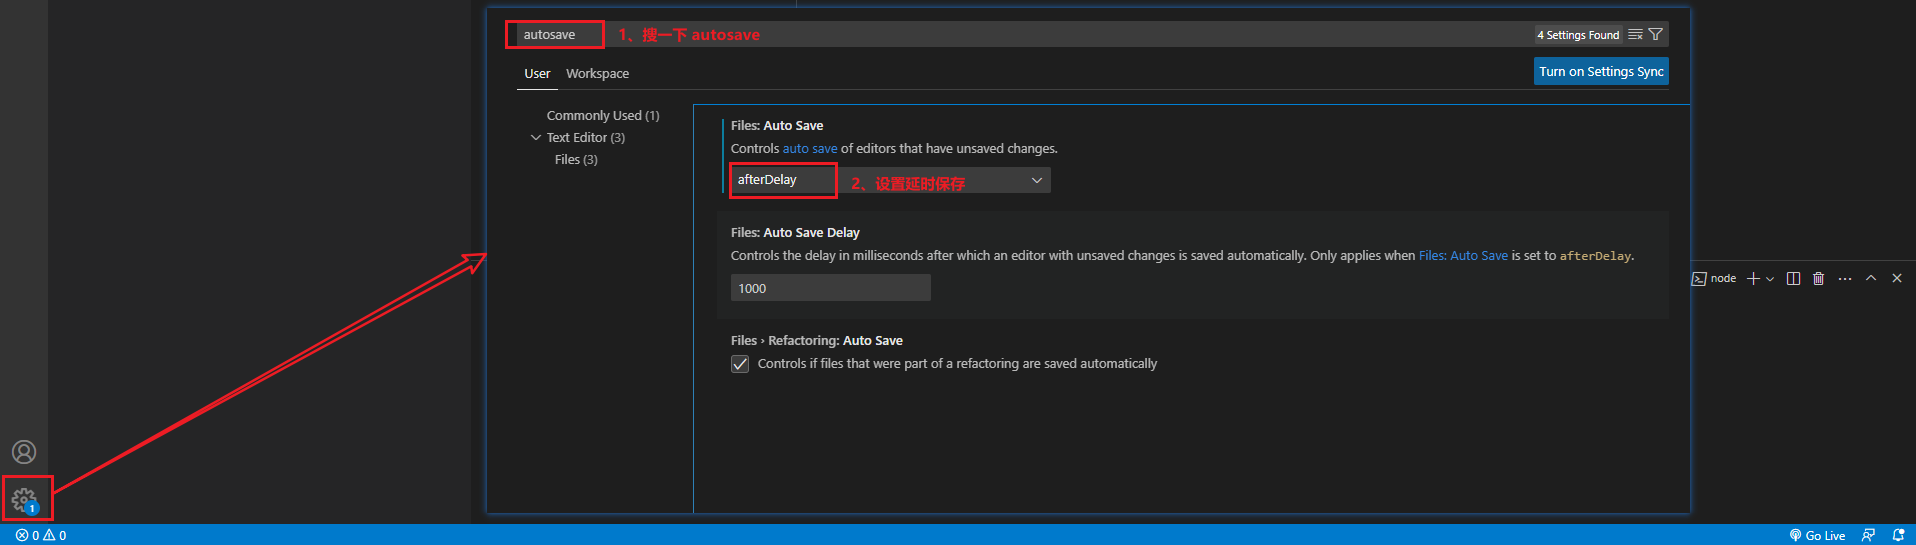Click the 'Files: Auto Save' setting title
Viewport: 1916px width, 545px height.
pyautogui.click(x=777, y=125)
